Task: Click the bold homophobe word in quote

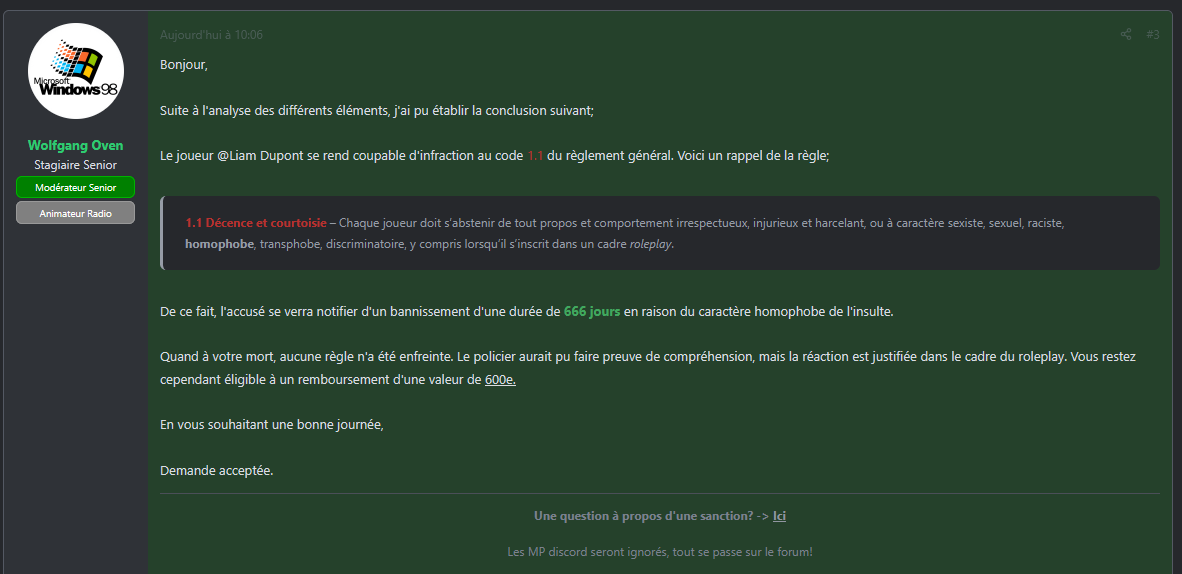Action: tap(219, 244)
